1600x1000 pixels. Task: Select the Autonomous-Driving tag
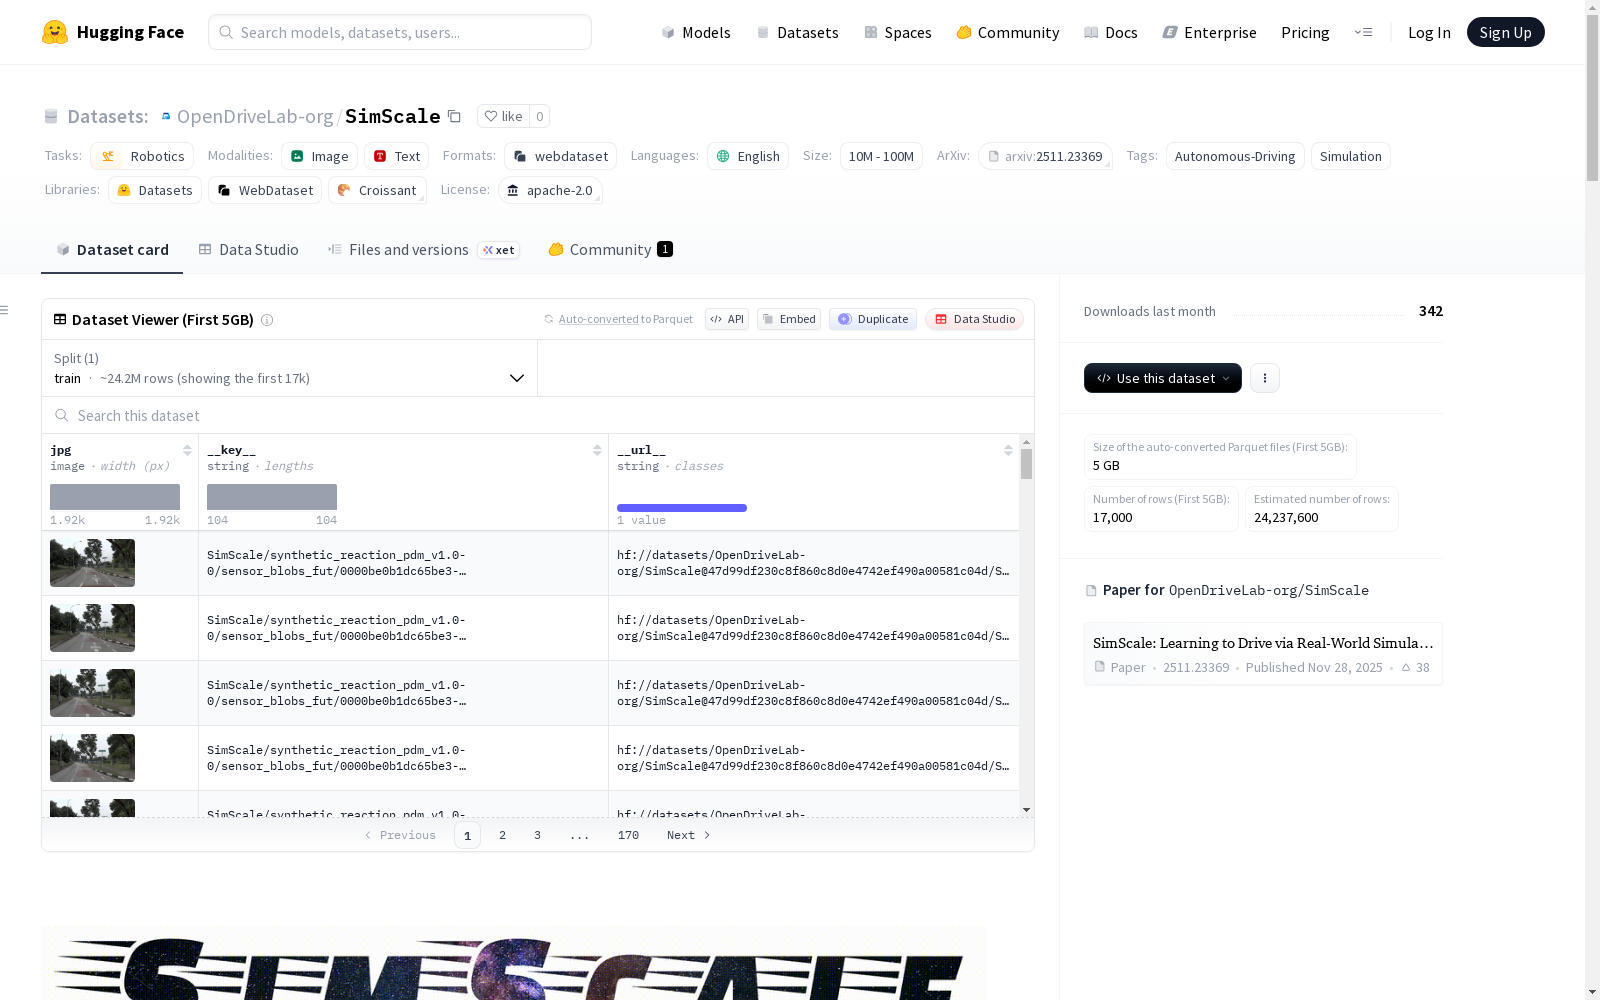click(1235, 156)
